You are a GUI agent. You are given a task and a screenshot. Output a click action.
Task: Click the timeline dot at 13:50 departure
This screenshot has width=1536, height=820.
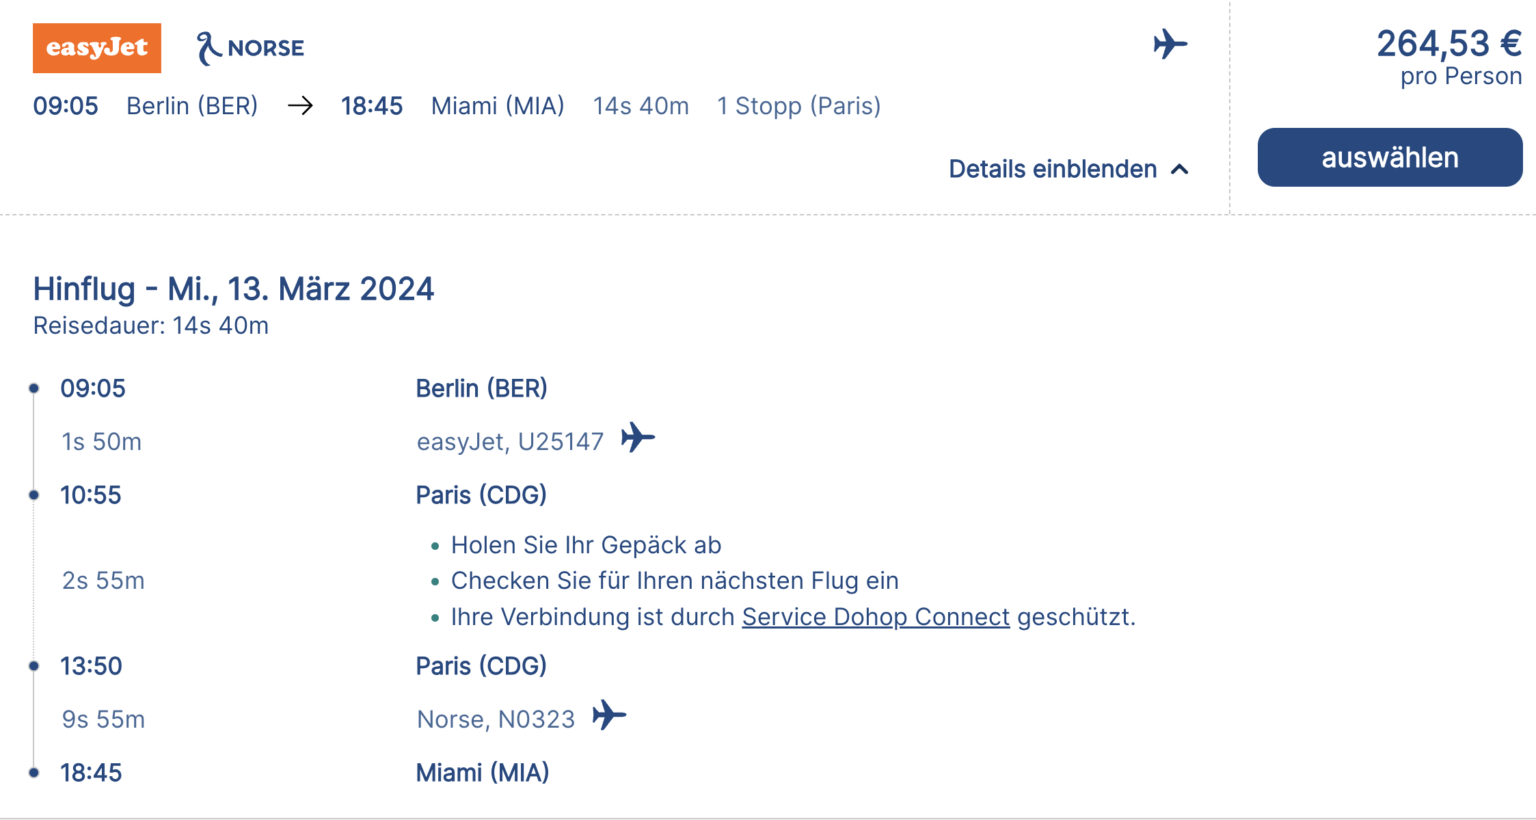(34, 666)
